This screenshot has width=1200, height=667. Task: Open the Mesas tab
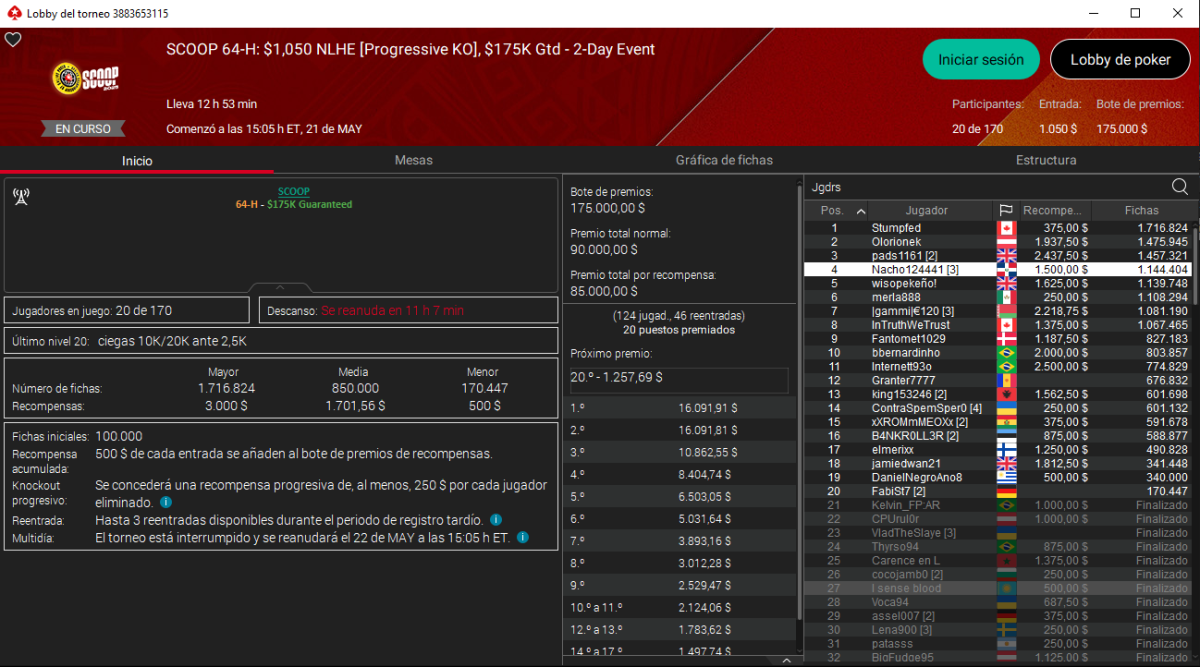(413, 160)
